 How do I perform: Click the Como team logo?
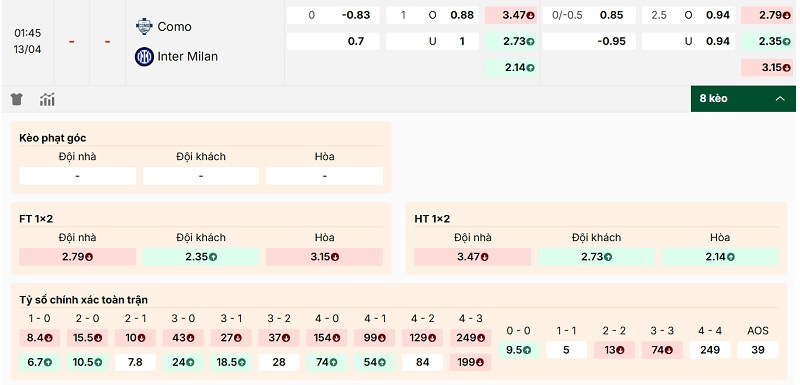tap(144, 27)
